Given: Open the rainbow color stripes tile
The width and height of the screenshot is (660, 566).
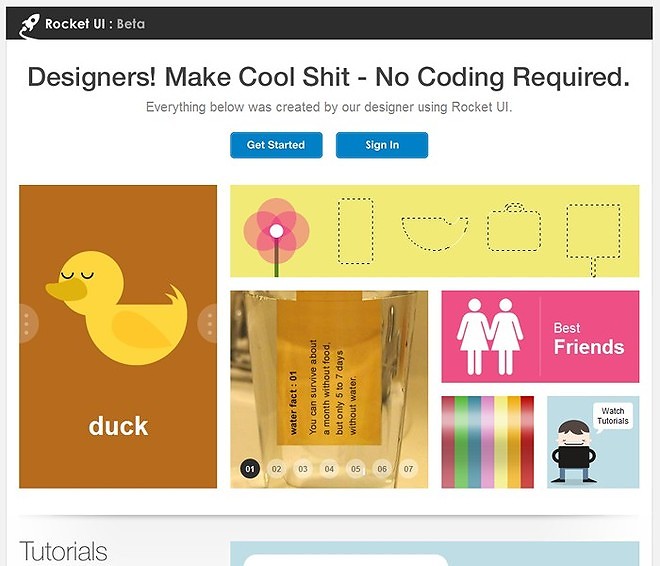Looking at the screenshot, I should (x=487, y=442).
